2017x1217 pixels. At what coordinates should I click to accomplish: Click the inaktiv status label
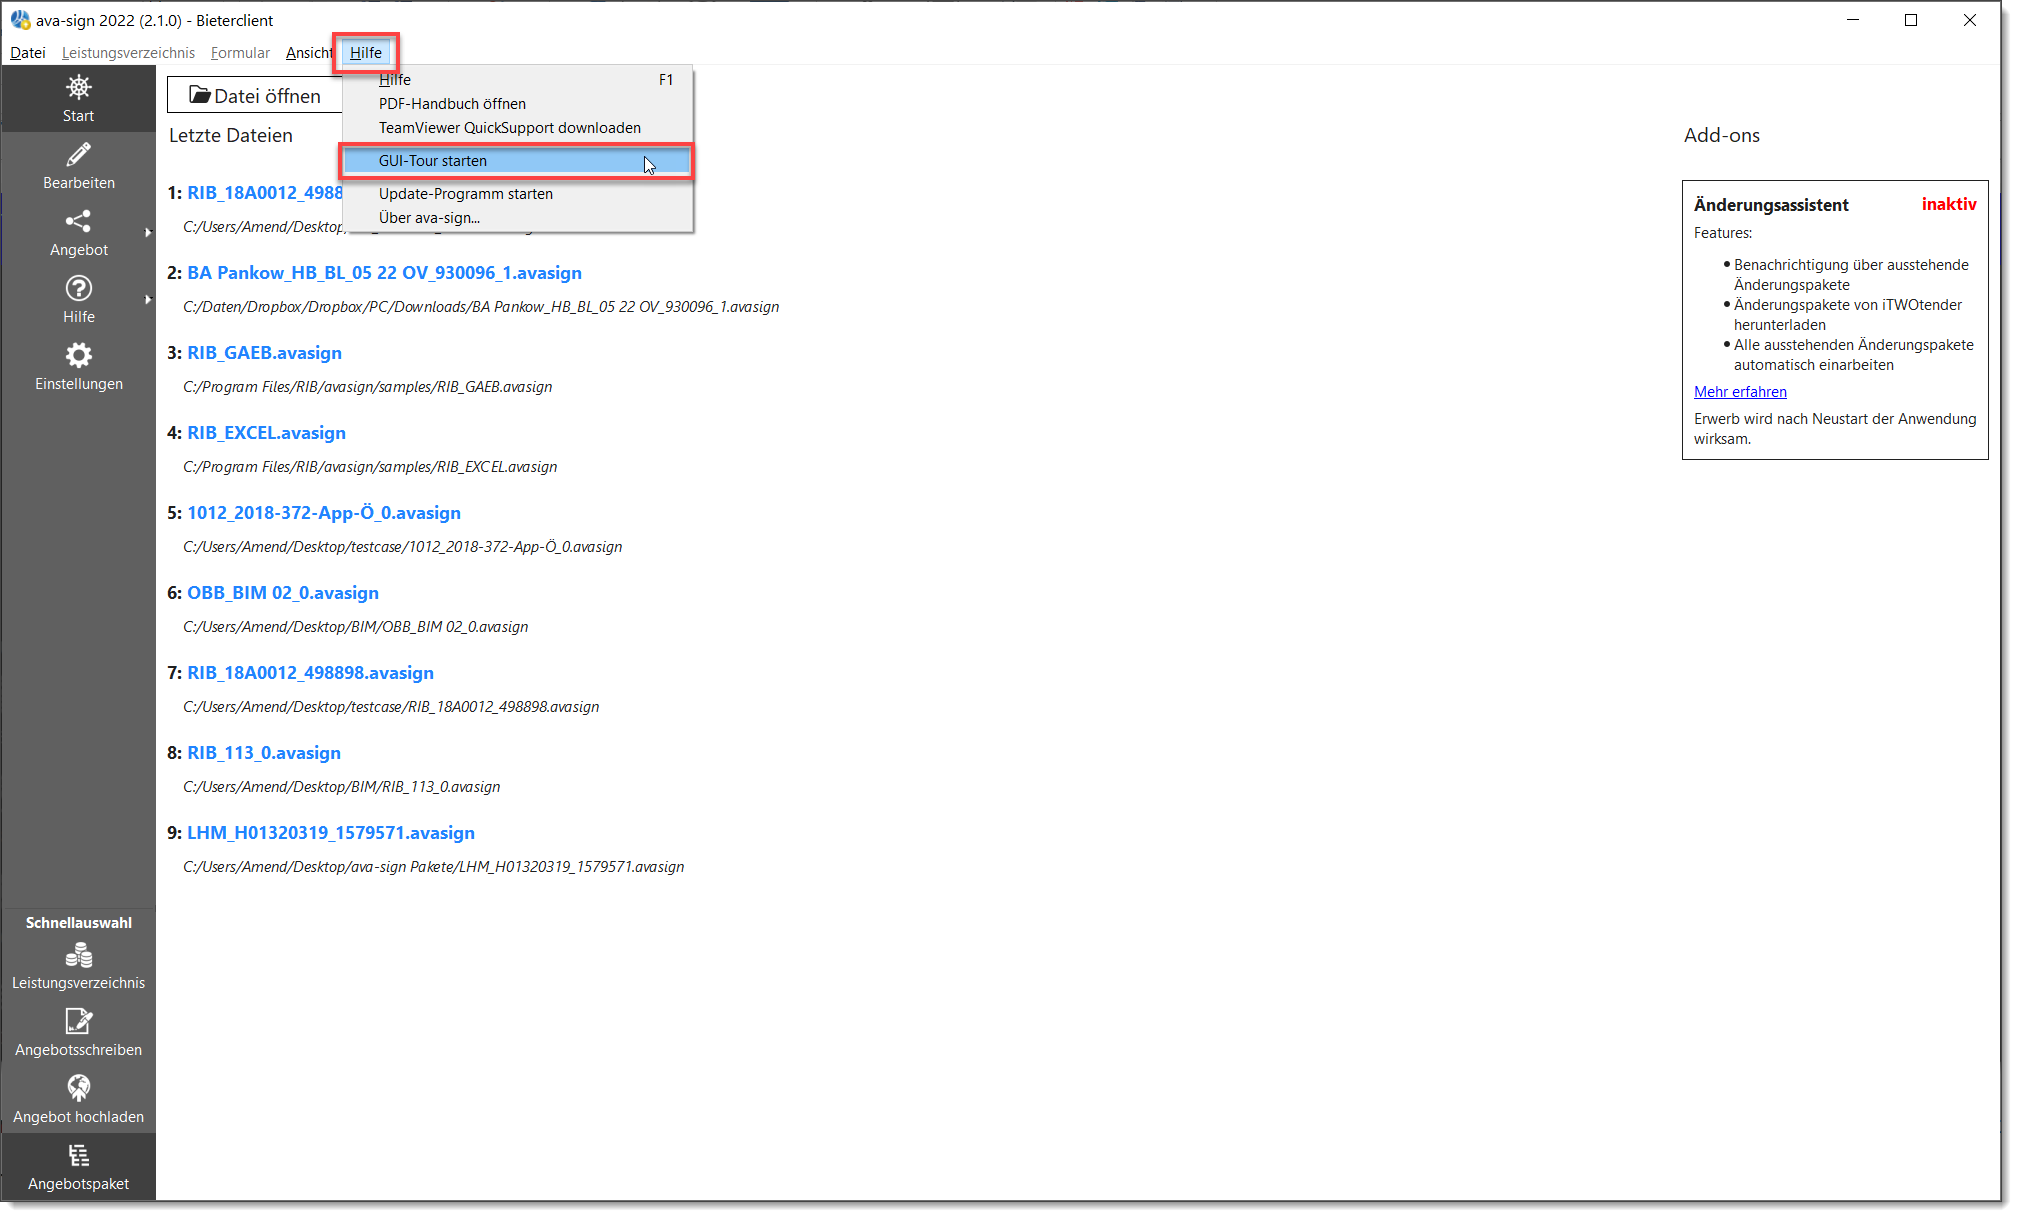pyautogui.click(x=1948, y=204)
